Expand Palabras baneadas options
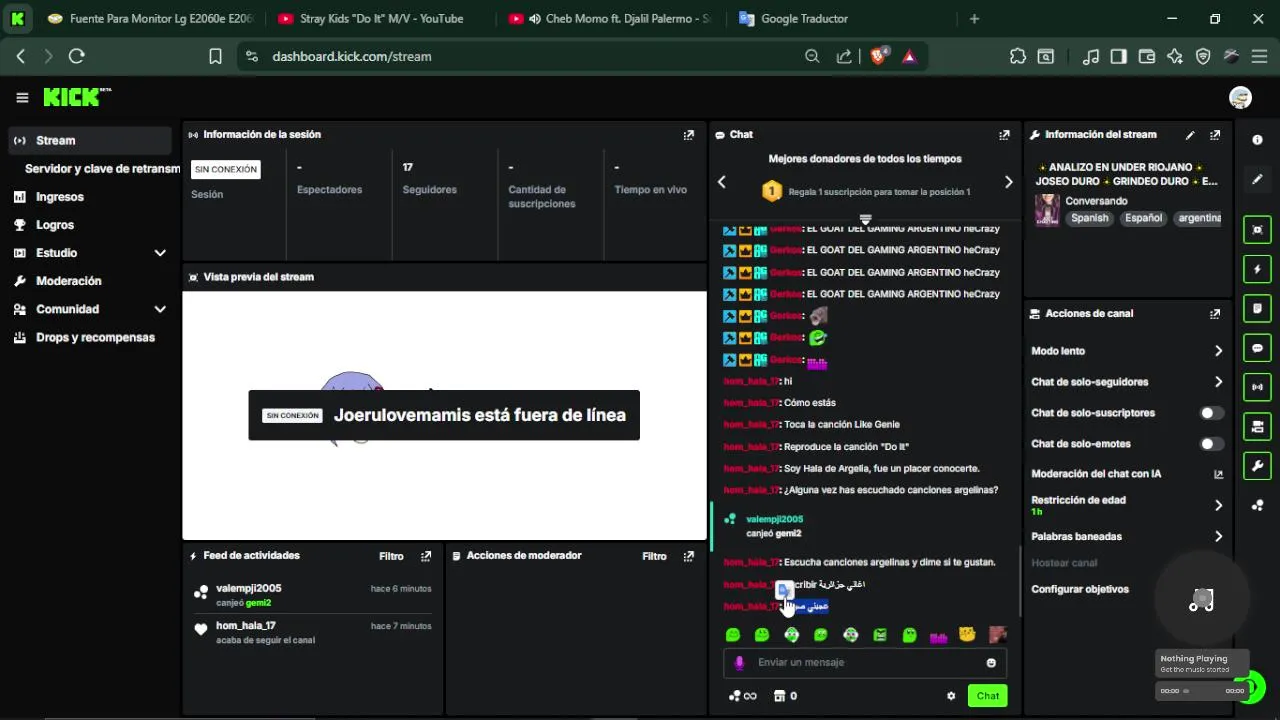Image resolution: width=1280 pixels, height=720 pixels. coord(1218,537)
